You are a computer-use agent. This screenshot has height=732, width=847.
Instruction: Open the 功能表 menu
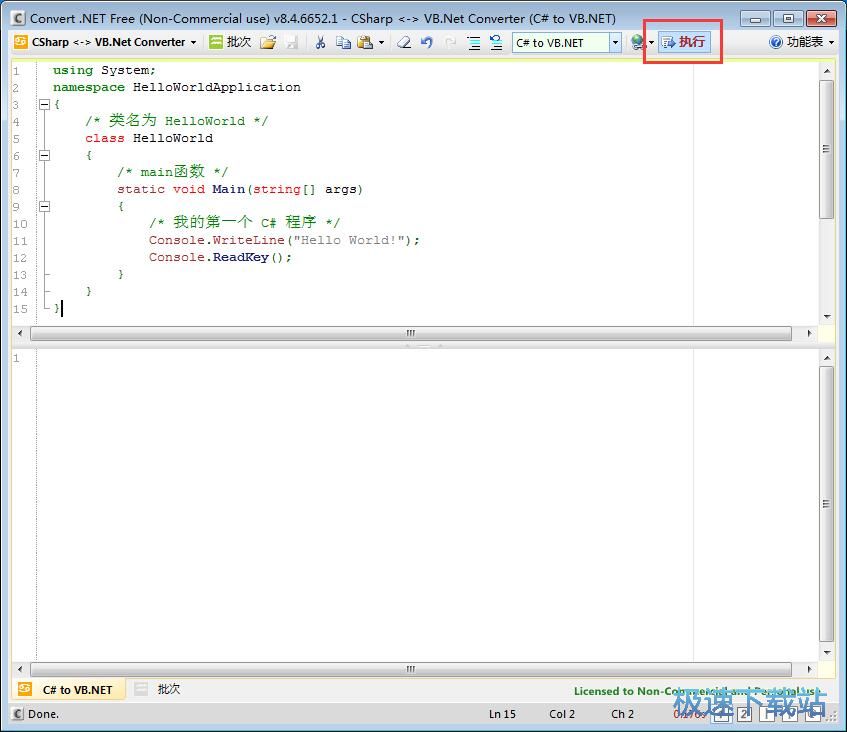[x=802, y=42]
